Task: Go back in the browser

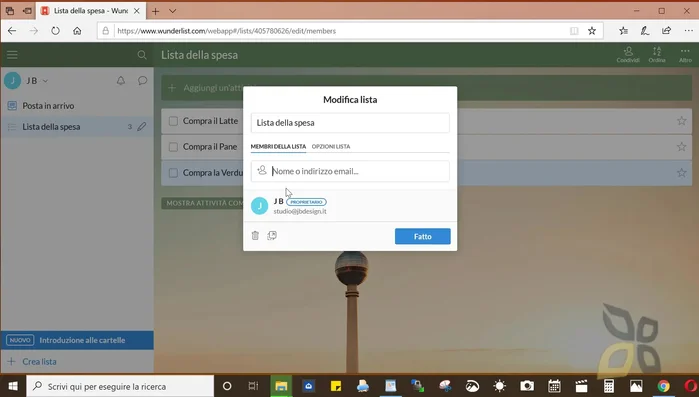Action: coord(12,31)
